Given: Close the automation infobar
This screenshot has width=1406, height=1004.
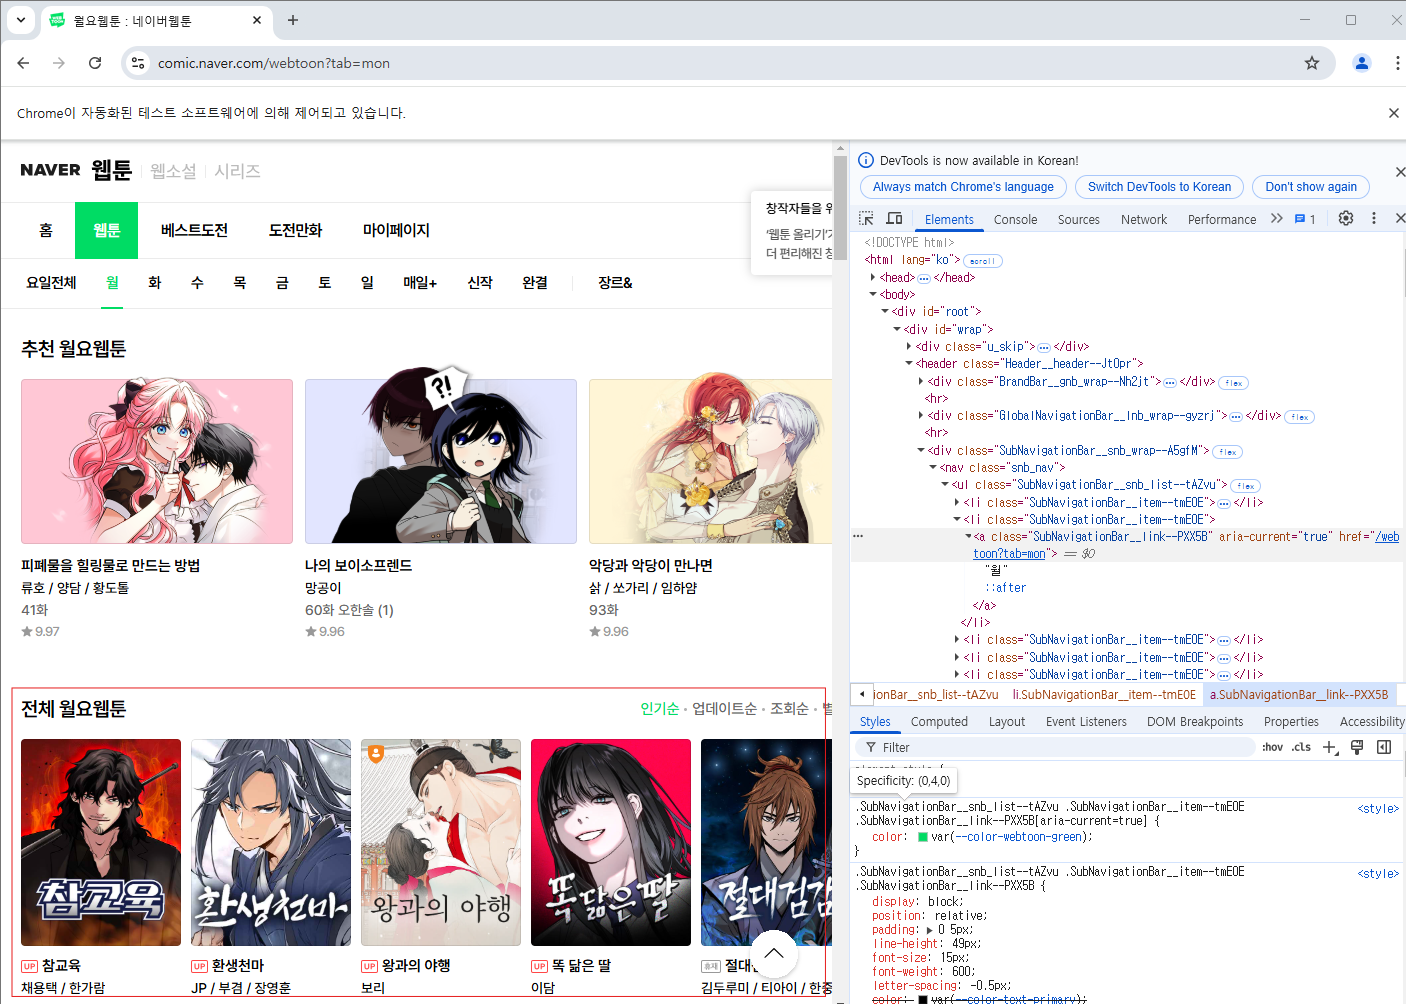Looking at the screenshot, I should (1393, 113).
